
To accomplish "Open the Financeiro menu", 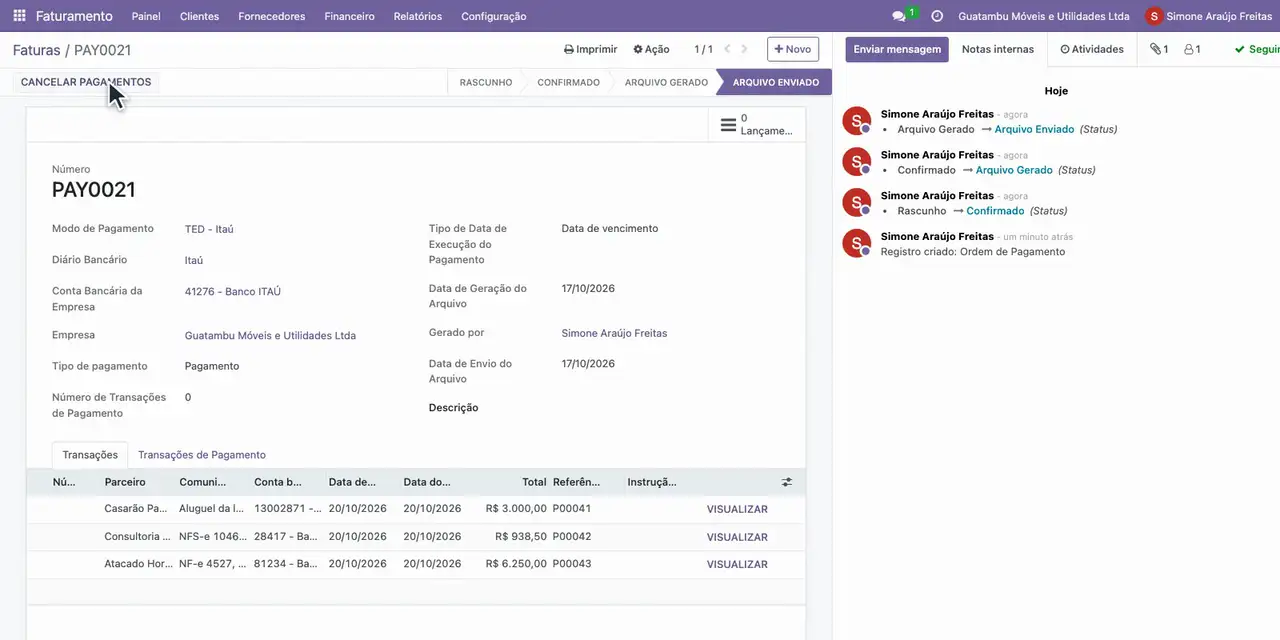I will tap(350, 16).
